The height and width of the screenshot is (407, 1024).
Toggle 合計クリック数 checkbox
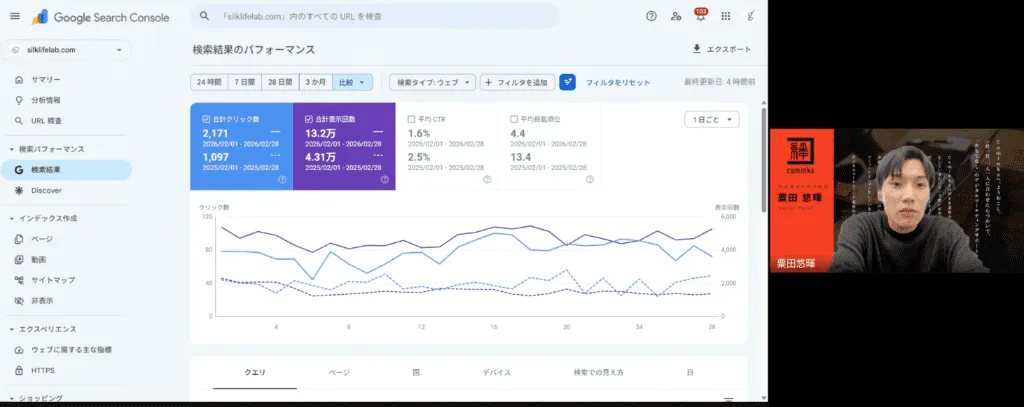pos(206,120)
